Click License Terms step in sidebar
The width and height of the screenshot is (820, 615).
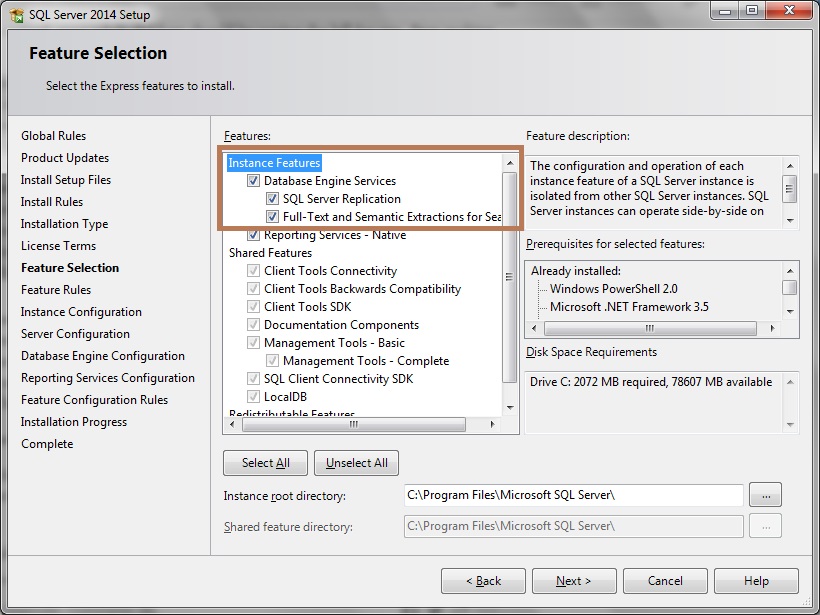59,246
